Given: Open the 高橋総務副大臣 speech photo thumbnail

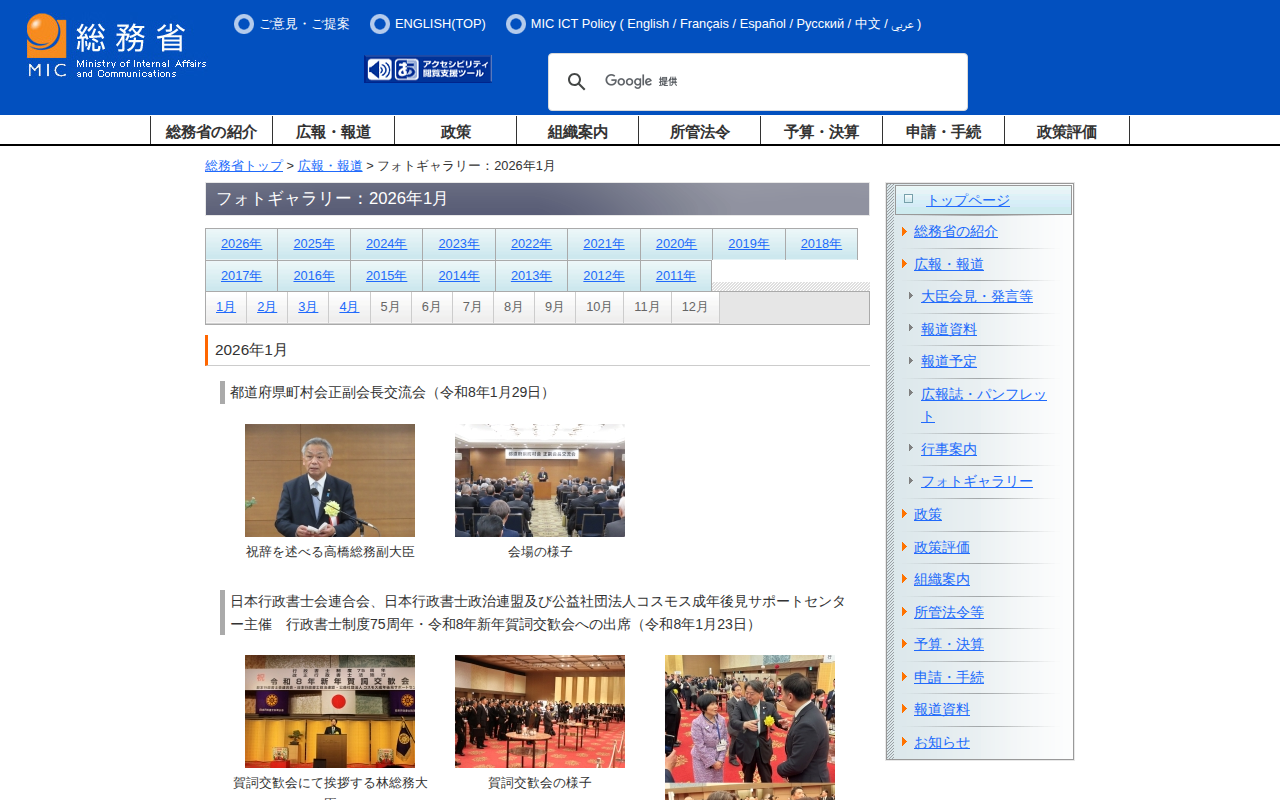Looking at the screenshot, I should click(330, 481).
